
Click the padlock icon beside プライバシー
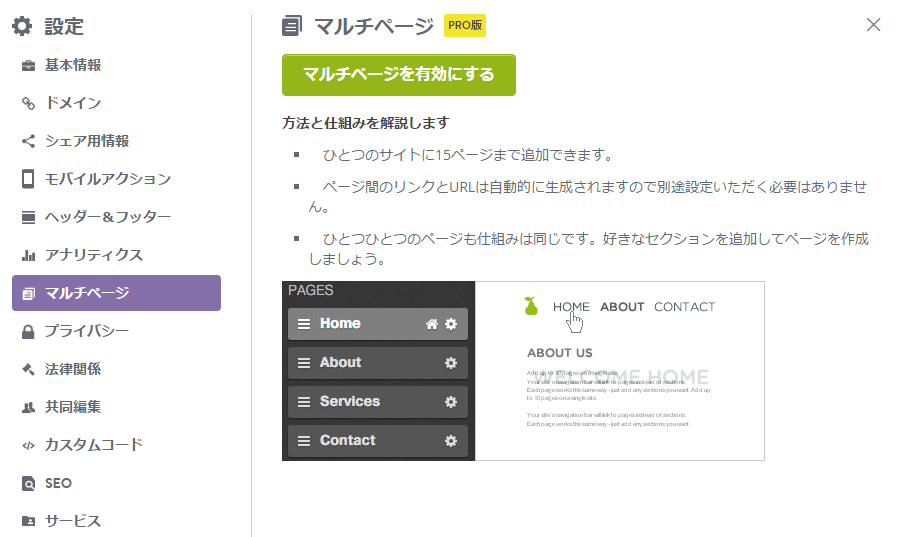(28, 332)
